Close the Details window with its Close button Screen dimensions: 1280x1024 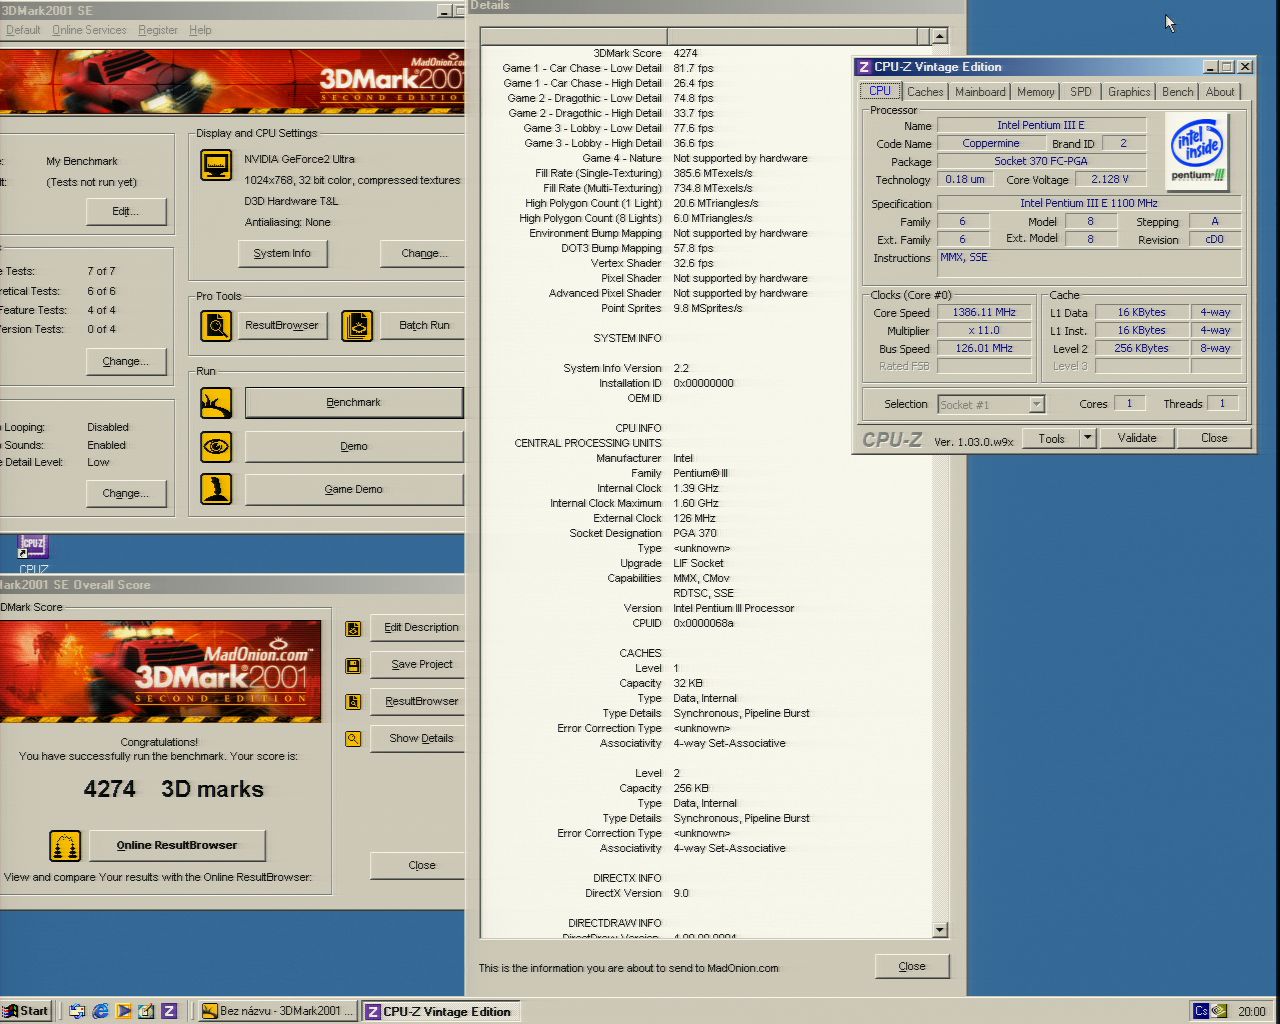(x=912, y=967)
